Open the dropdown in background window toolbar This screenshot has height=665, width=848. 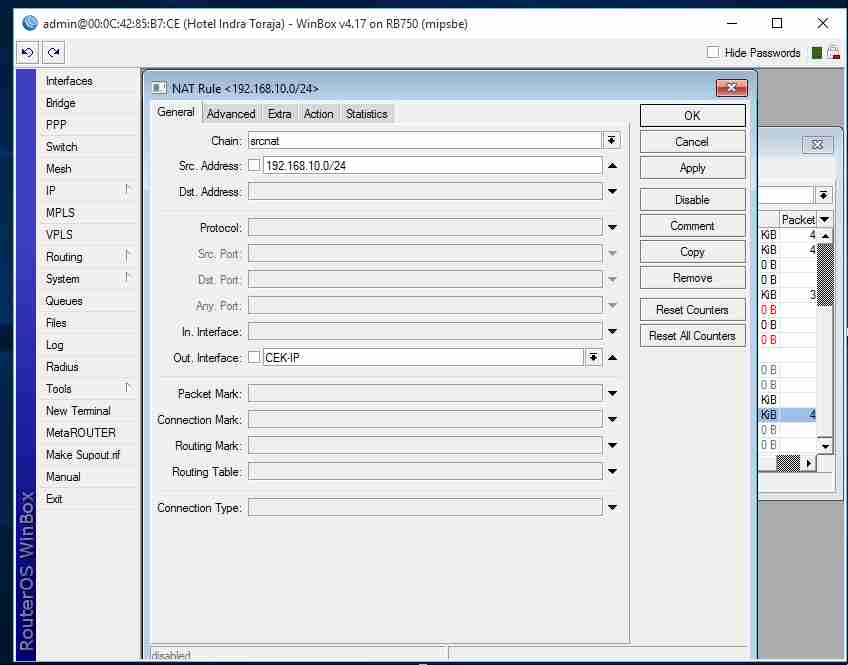(x=823, y=195)
